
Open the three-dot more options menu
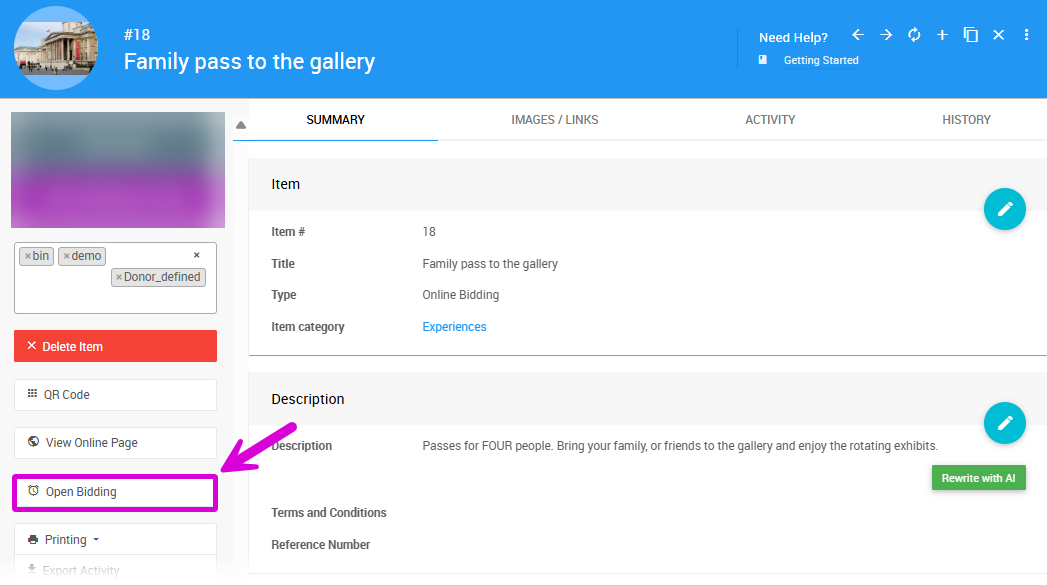tap(1026, 35)
